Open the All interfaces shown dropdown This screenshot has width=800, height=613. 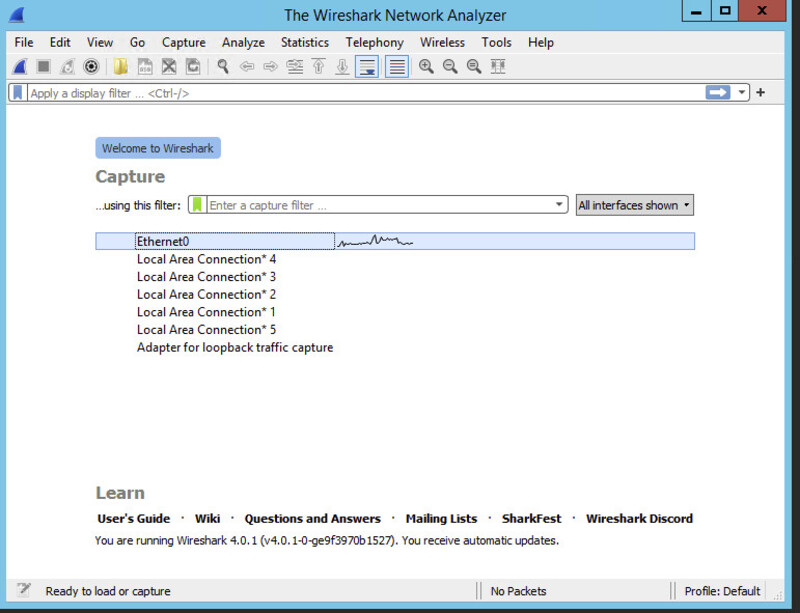pos(634,205)
